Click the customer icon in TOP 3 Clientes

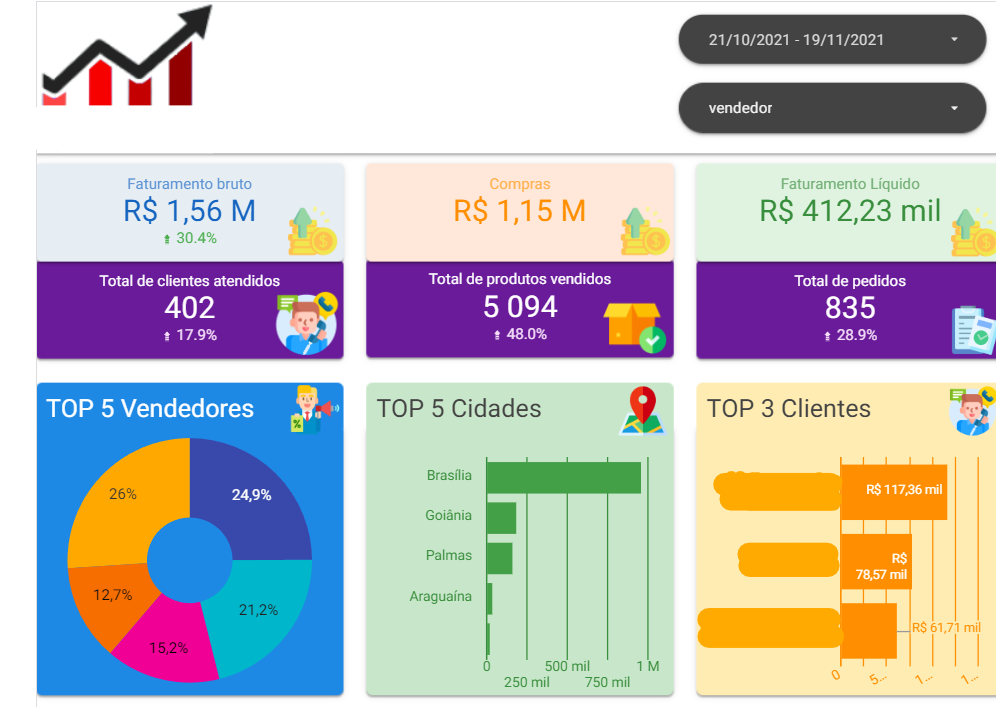pos(972,411)
